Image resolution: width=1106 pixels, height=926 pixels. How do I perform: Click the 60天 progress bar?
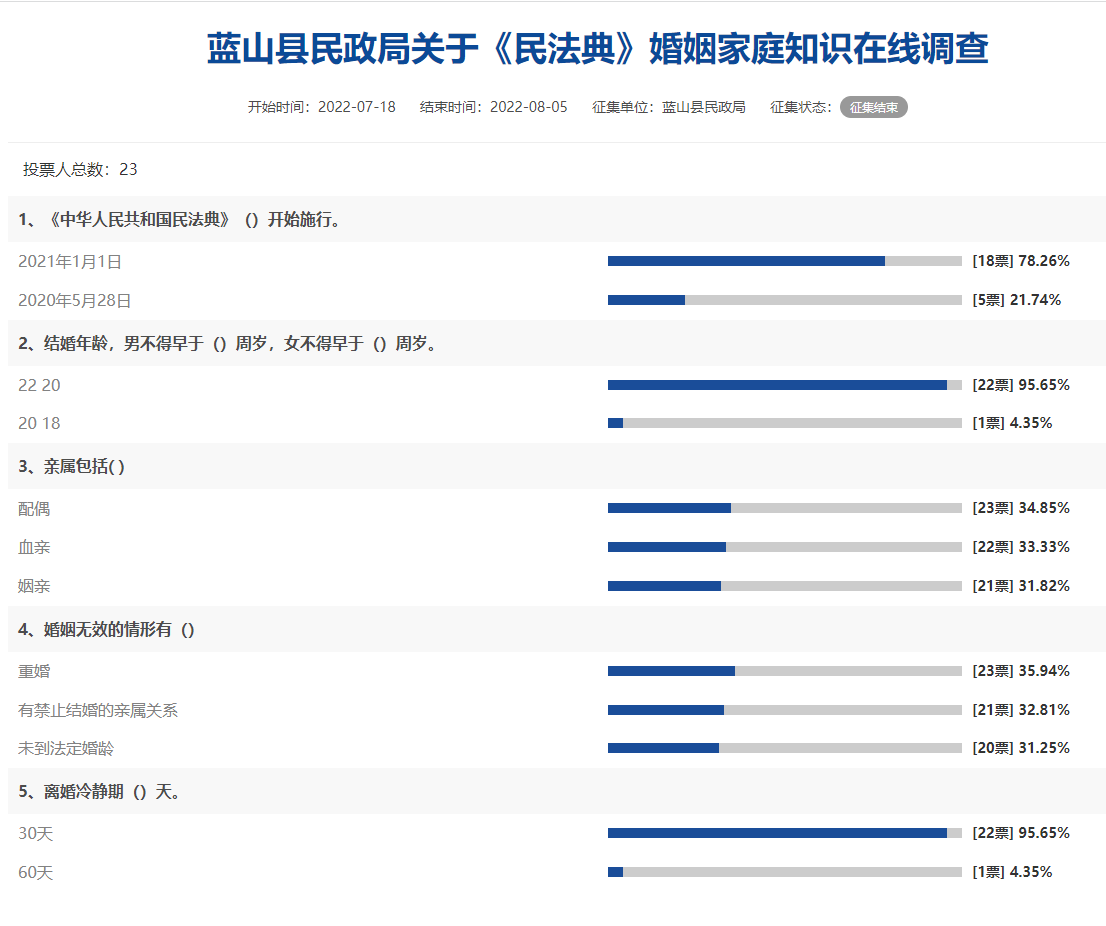[784, 872]
